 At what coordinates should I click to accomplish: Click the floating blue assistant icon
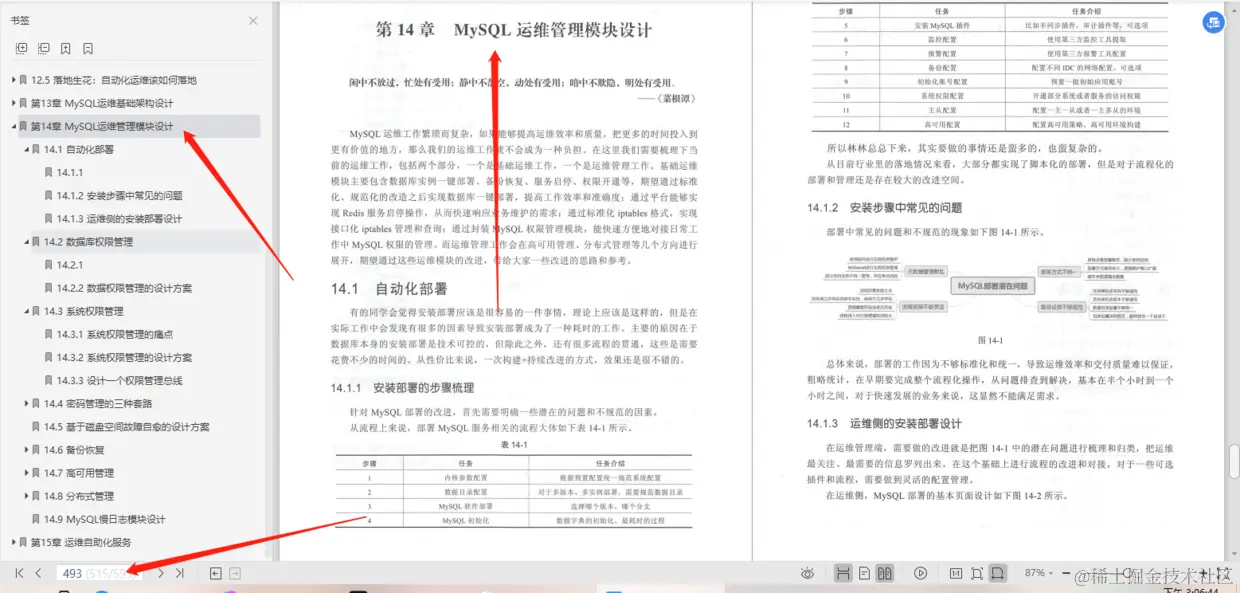(1213, 22)
